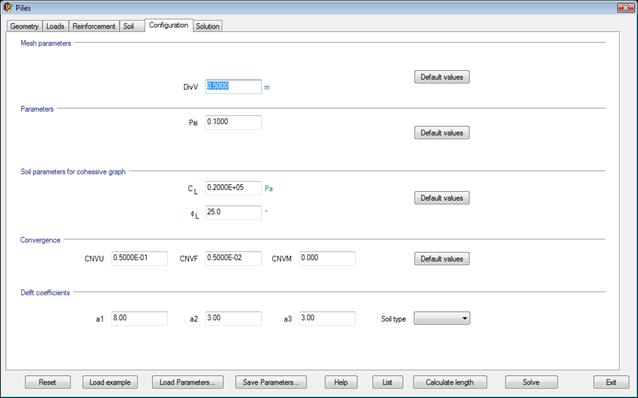Click Save Parameters button
638x398 pixels.
[271, 382]
